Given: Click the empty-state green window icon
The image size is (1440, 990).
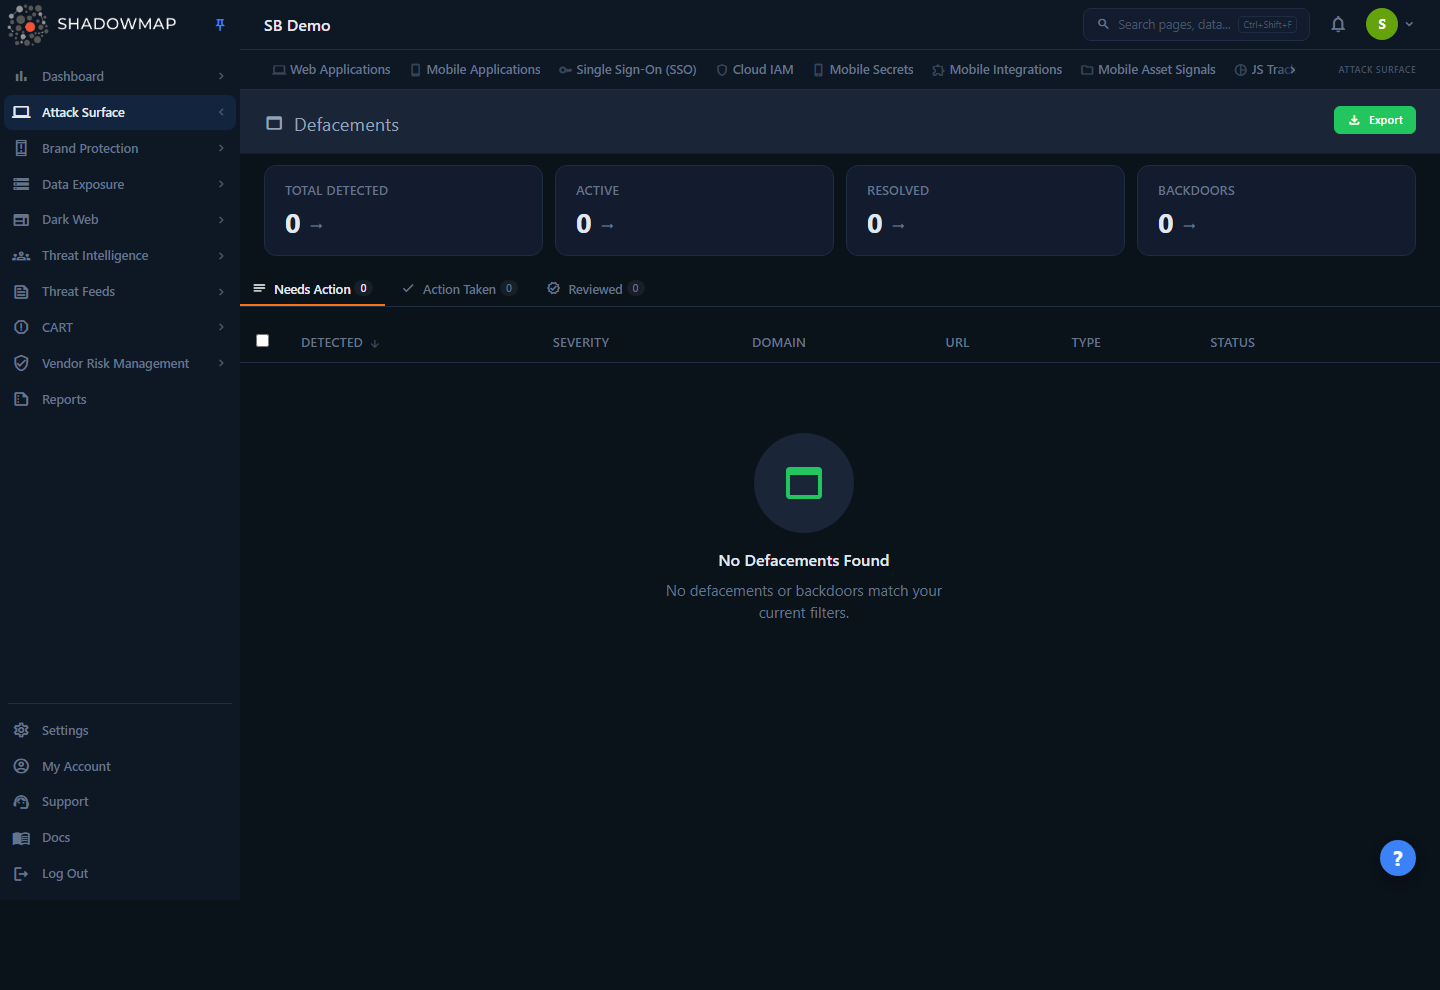Looking at the screenshot, I should (x=804, y=483).
